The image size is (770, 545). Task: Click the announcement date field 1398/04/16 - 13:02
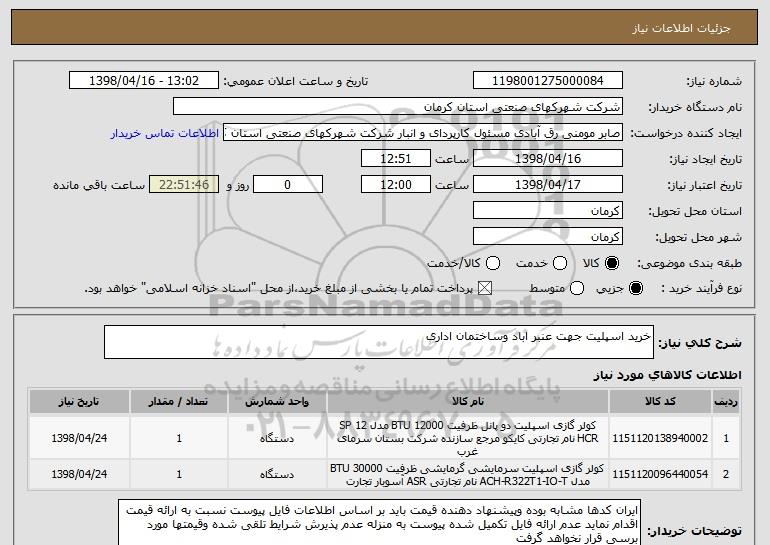[144, 81]
